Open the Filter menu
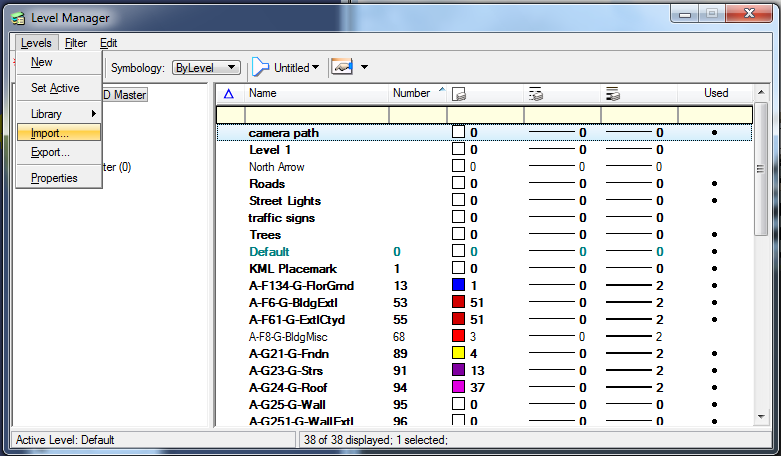Image resolution: width=781 pixels, height=456 pixels. pyautogui.click(x=76, y=43)
